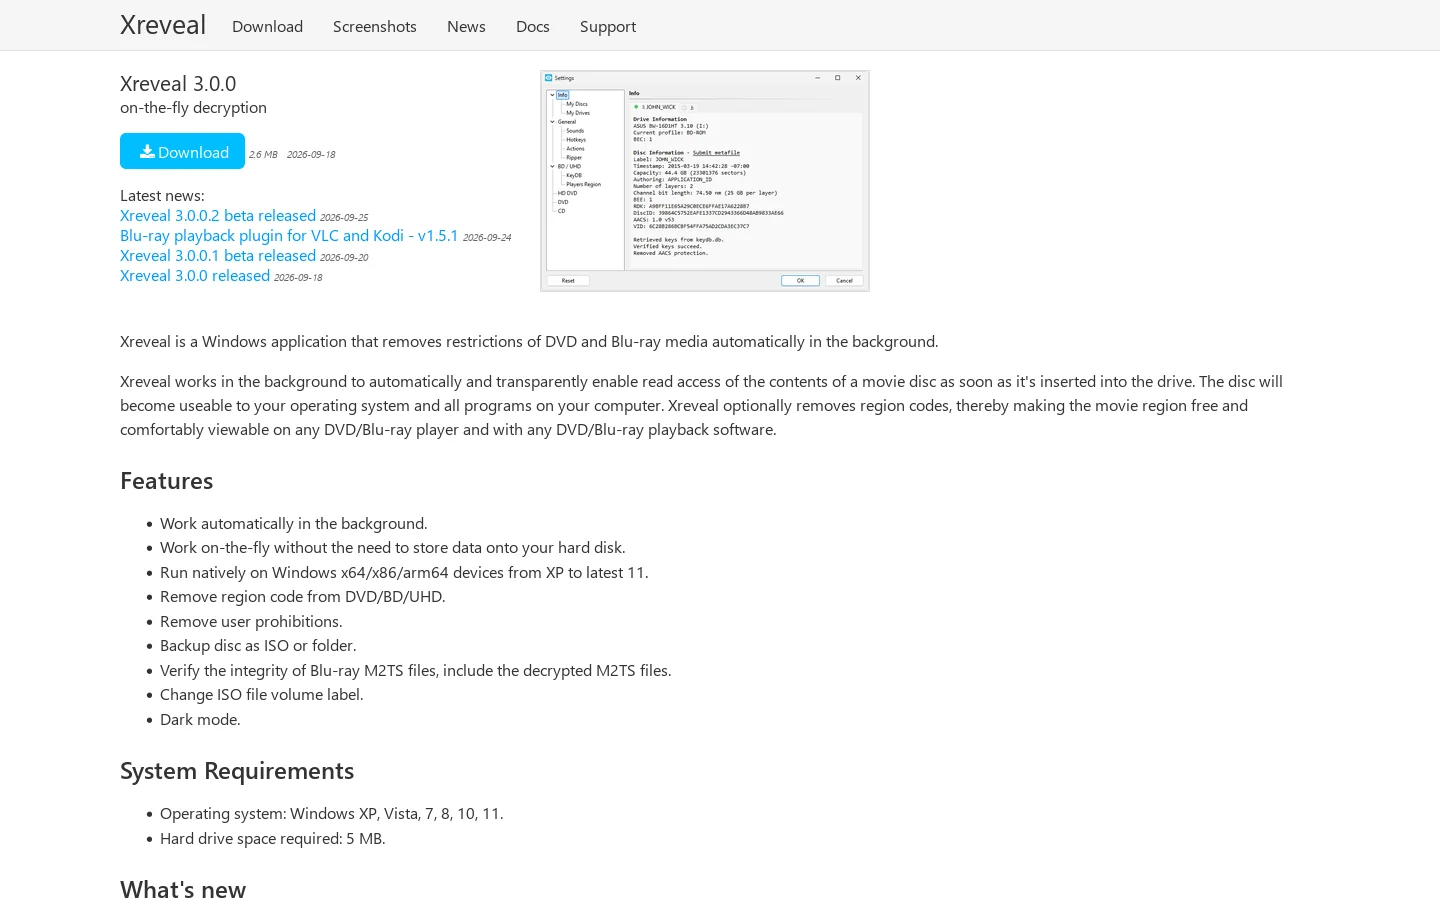Open Blu-ray playback plugin for VLC and Kodi link

coord(289,236)
